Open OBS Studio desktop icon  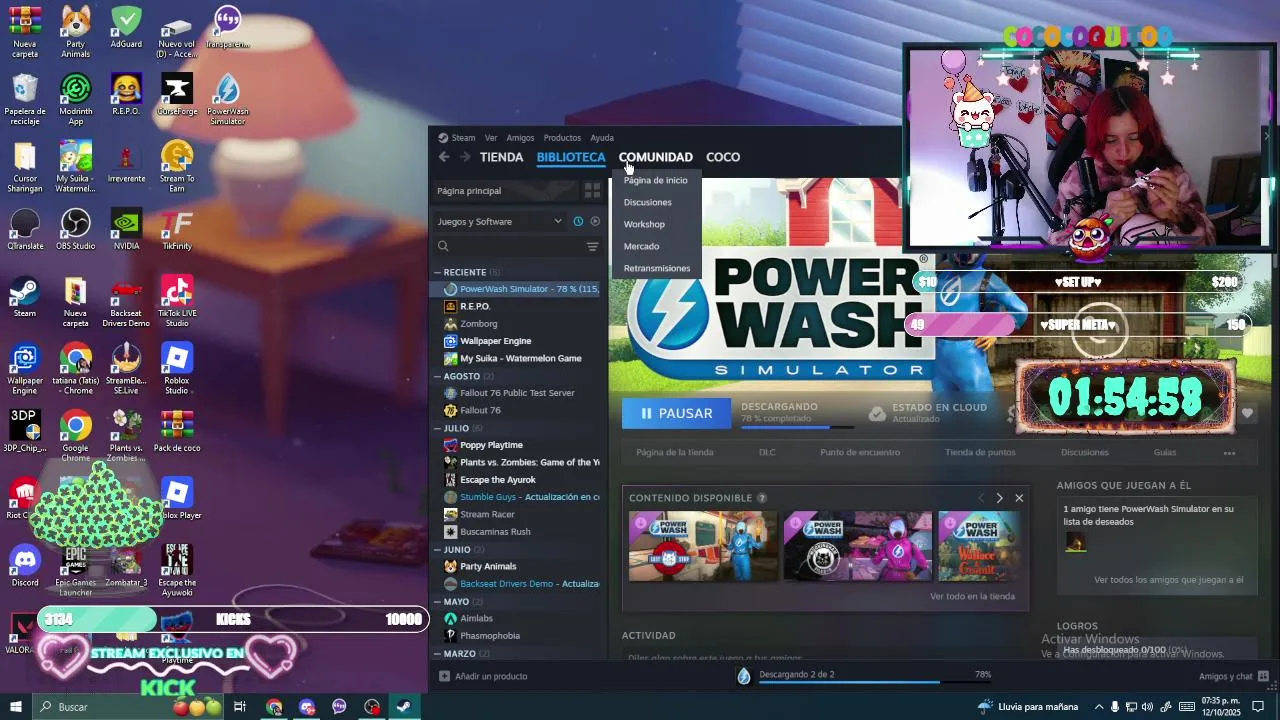(76, 230)
